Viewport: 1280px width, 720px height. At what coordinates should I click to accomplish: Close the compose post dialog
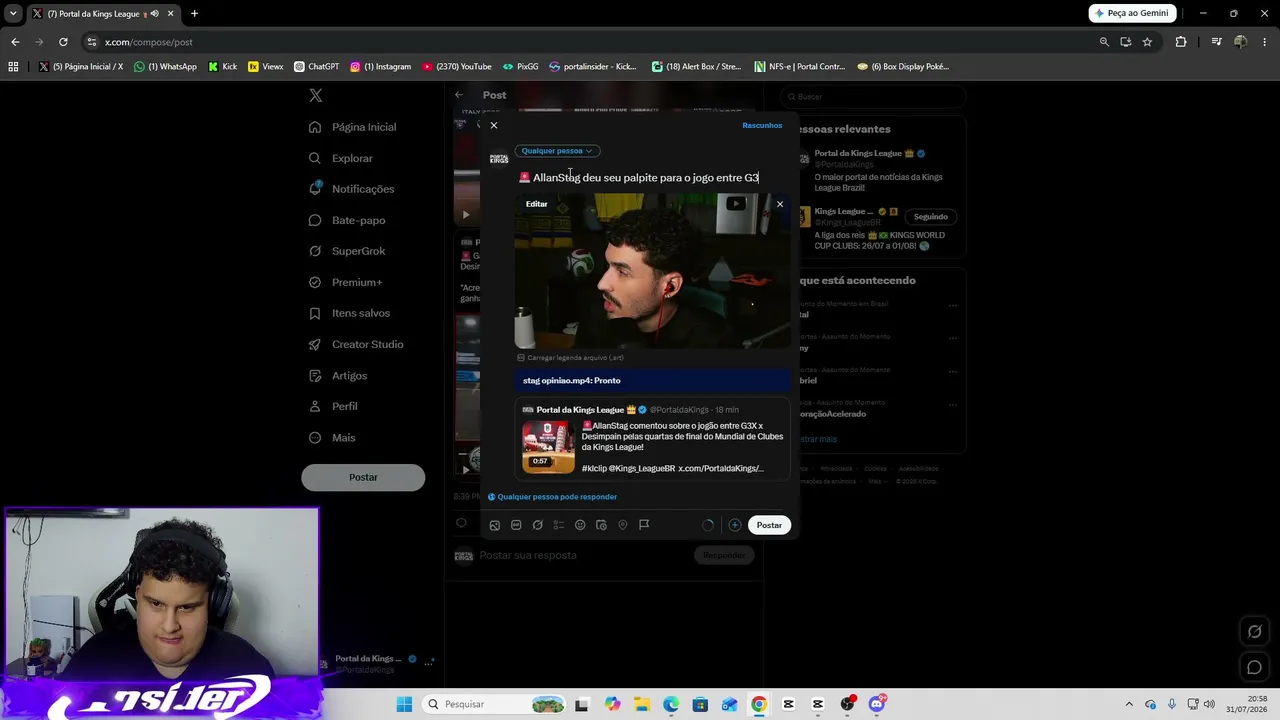[493, 125]
